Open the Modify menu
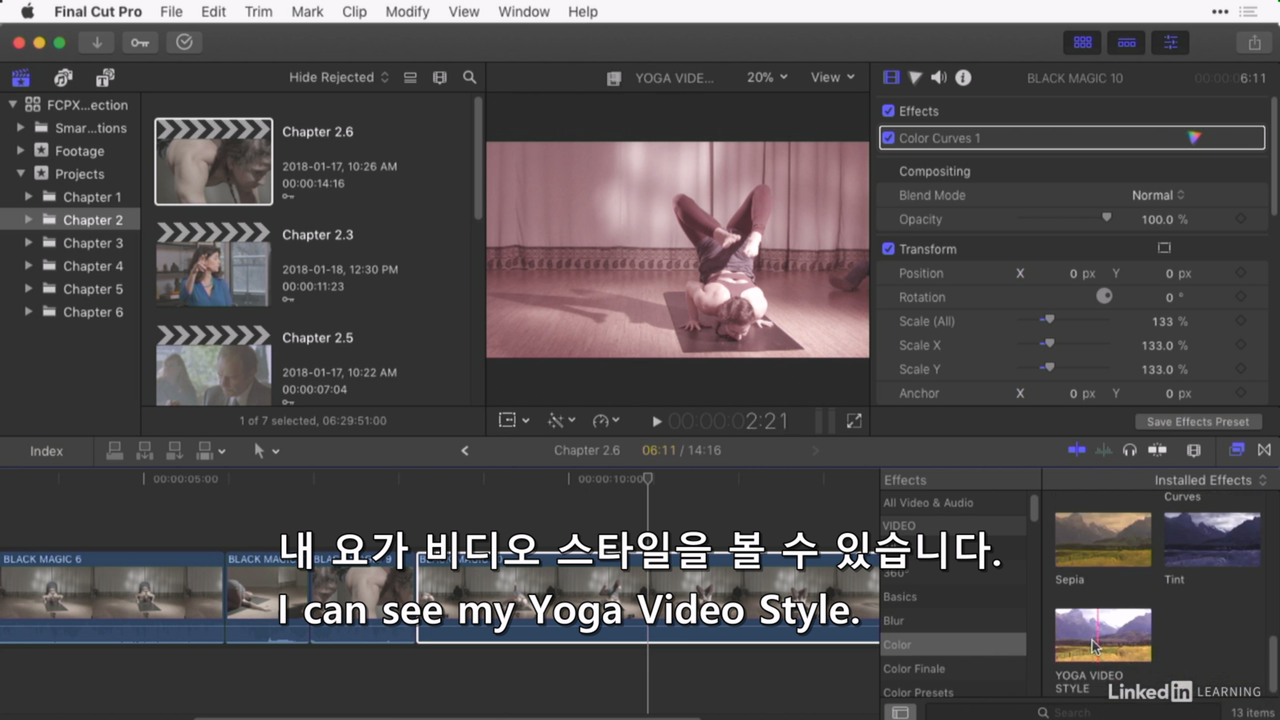 (407, 12)
